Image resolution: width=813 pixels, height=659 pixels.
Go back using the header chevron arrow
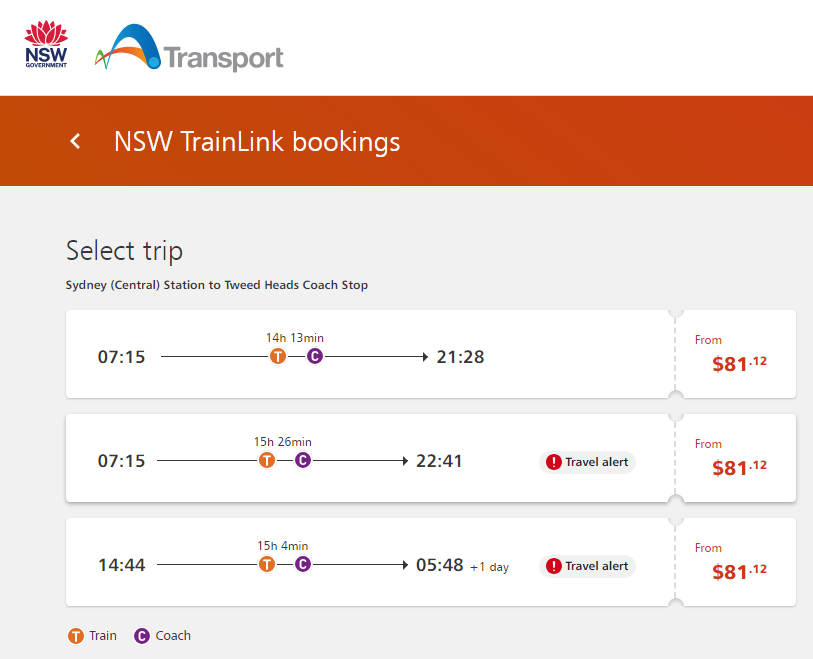[76, 141]
